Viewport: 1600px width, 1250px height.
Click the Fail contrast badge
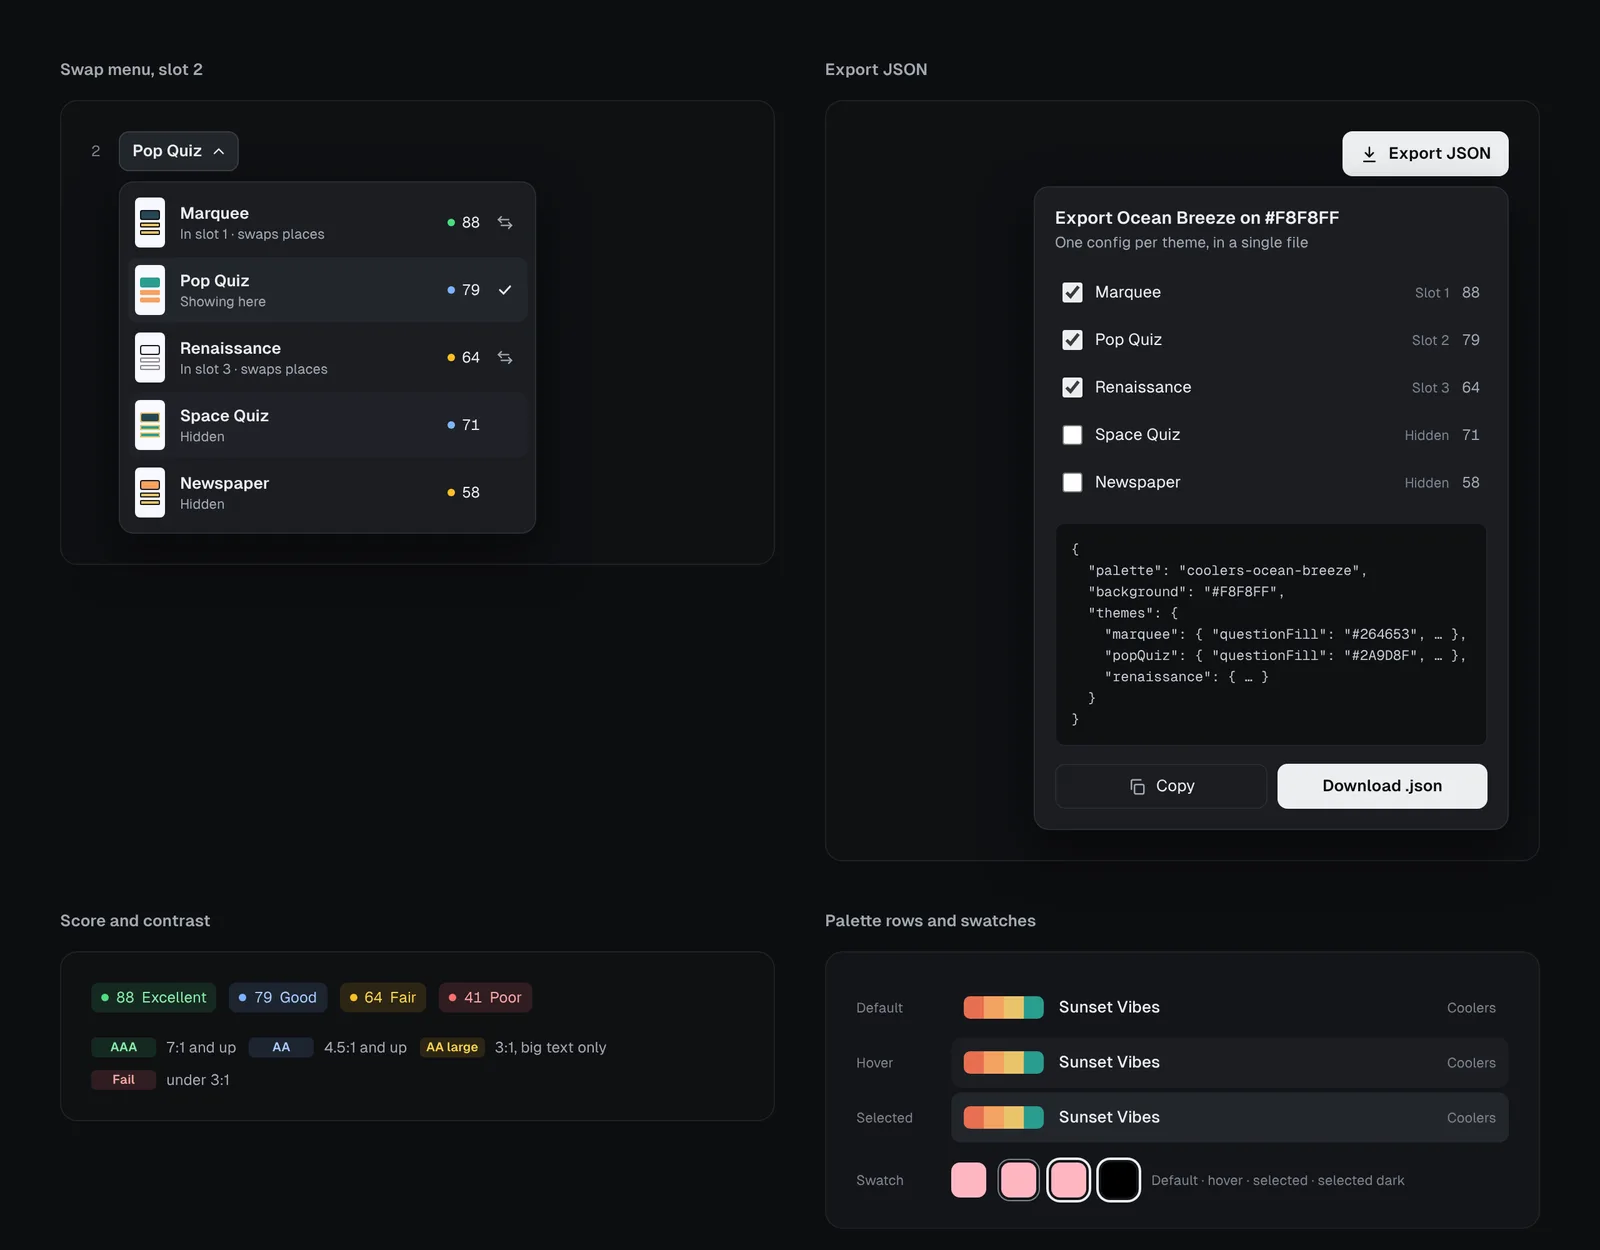click(123, 1080)
